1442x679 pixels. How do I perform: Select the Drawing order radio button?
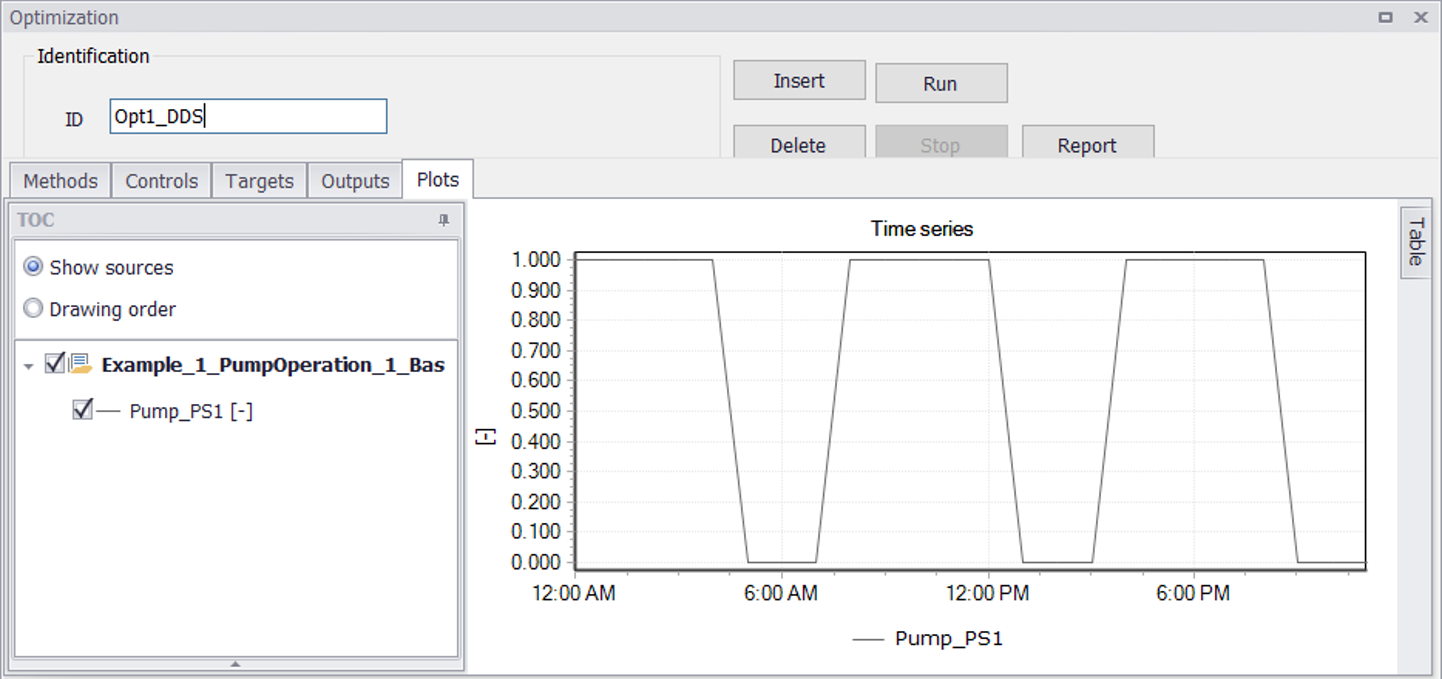click(x=33, y=309)
